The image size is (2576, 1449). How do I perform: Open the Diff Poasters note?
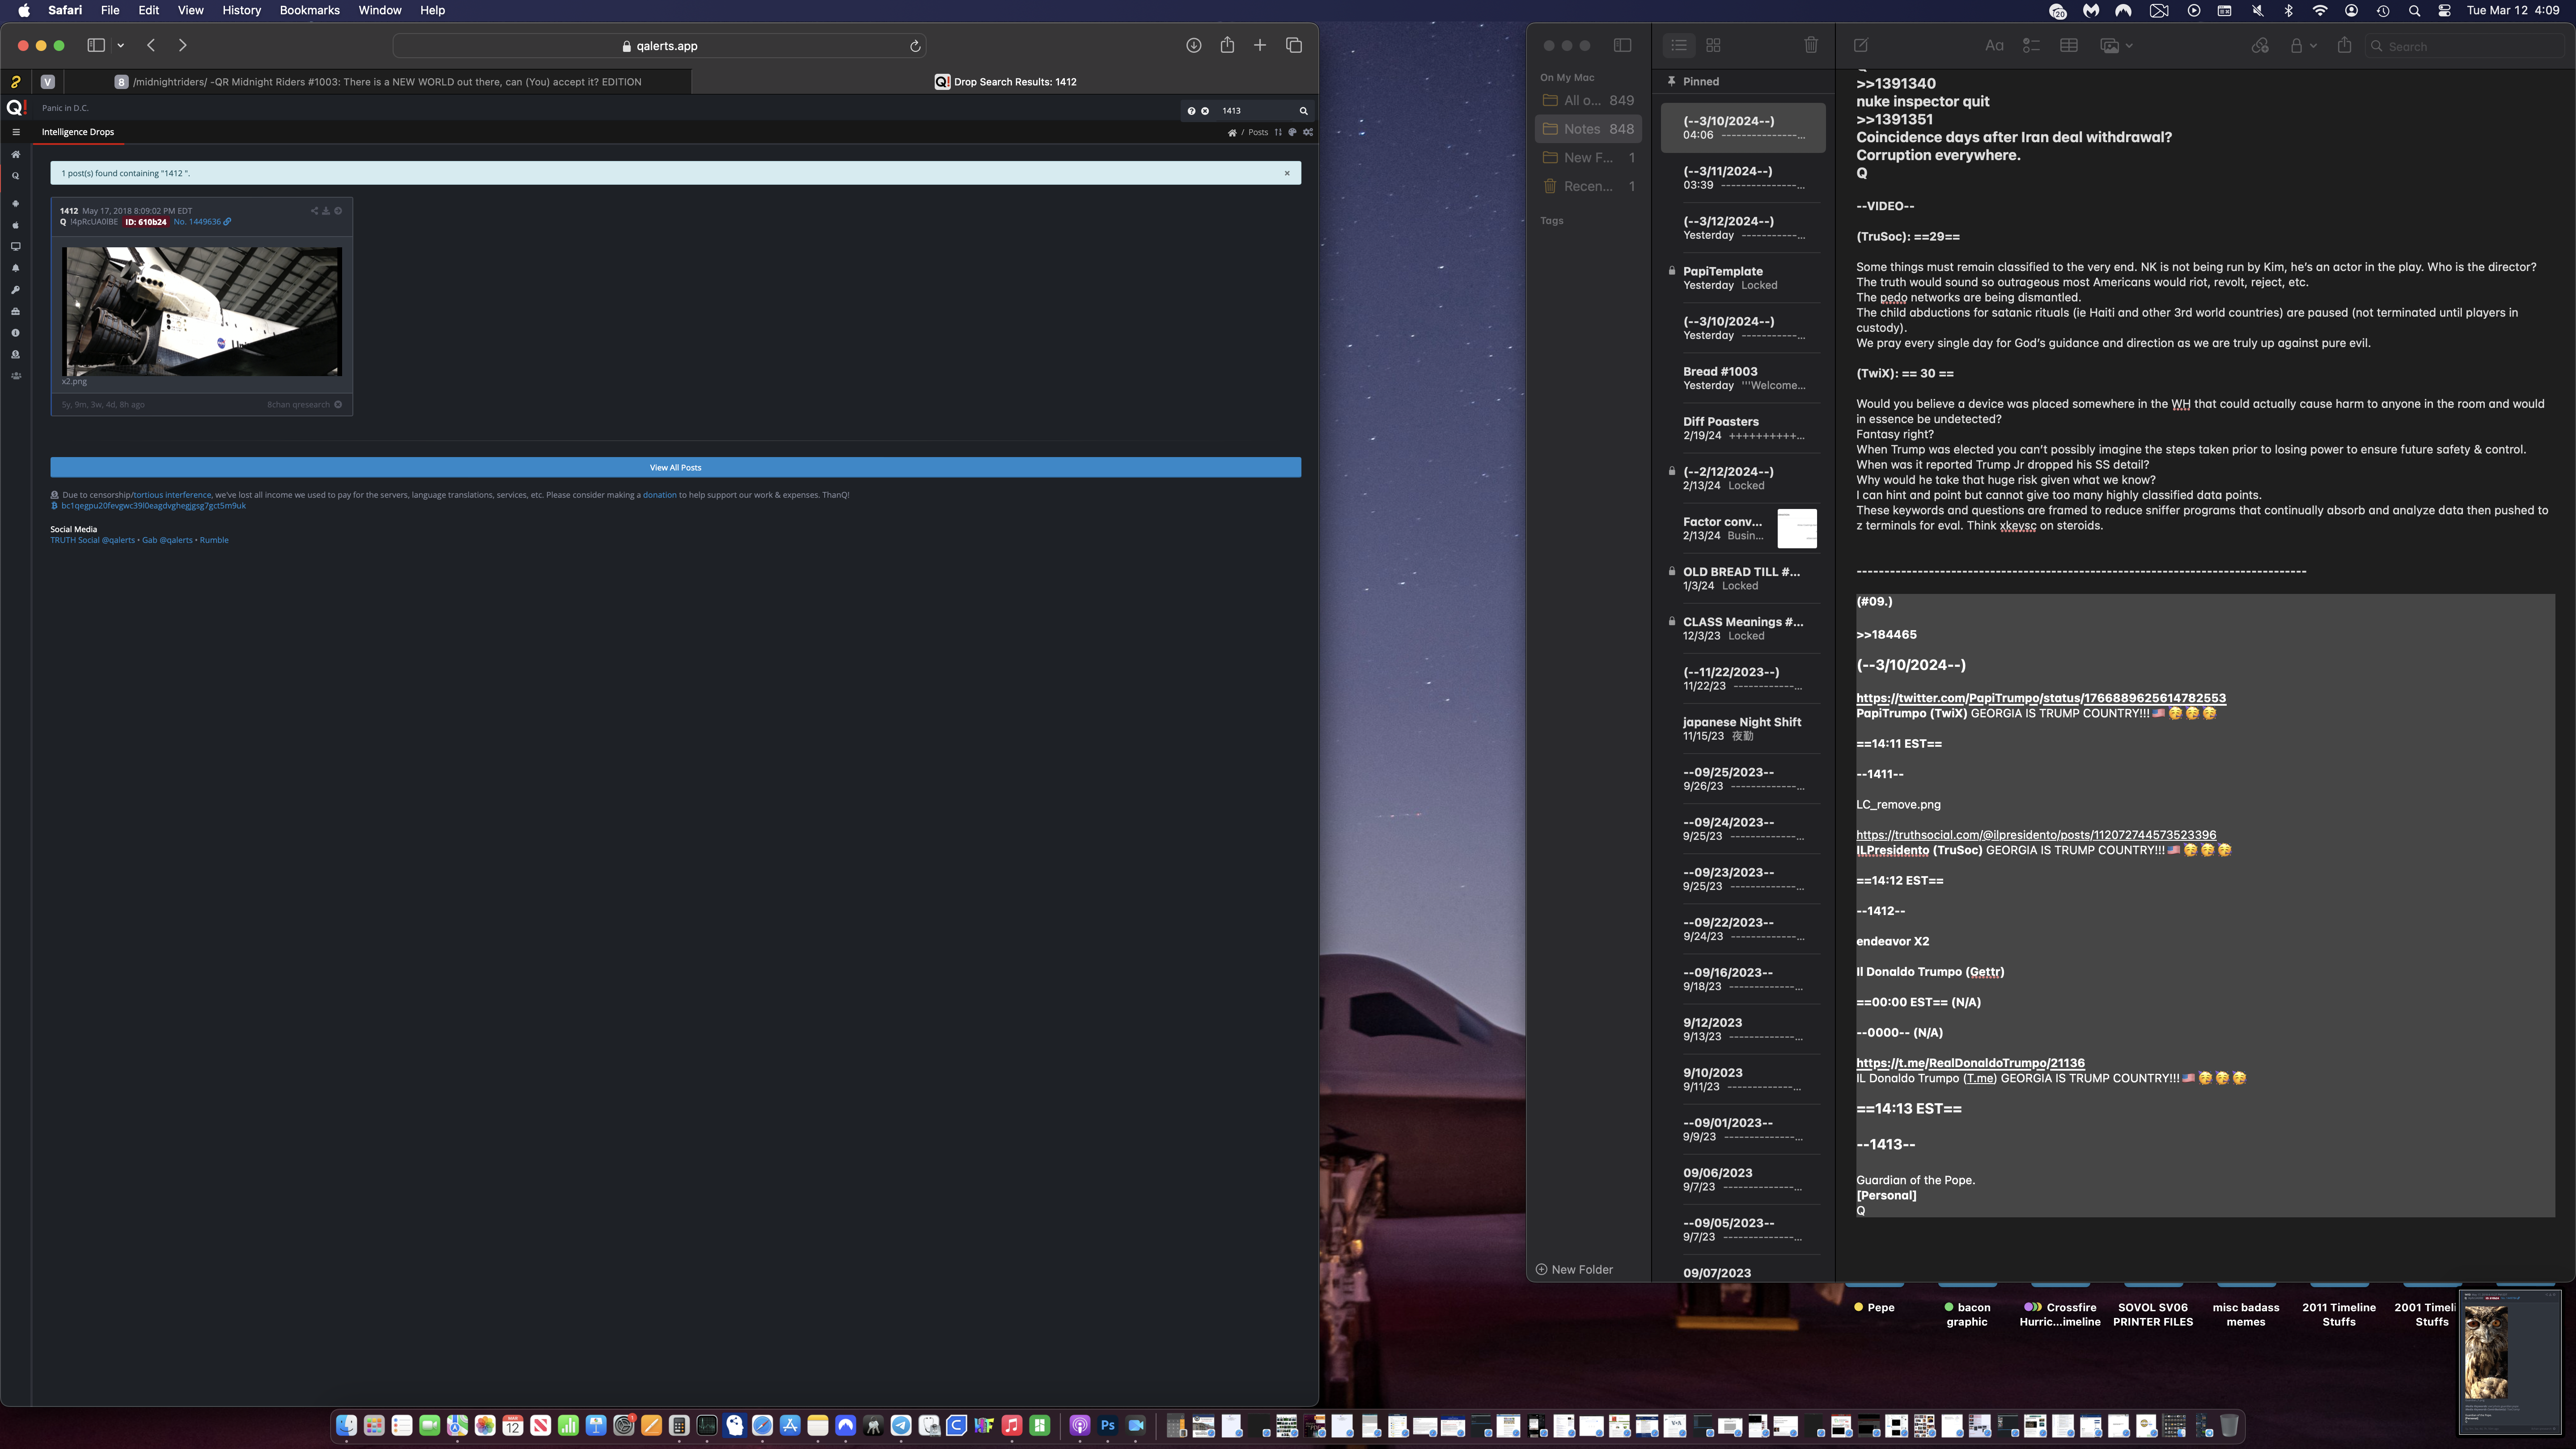1743,428
